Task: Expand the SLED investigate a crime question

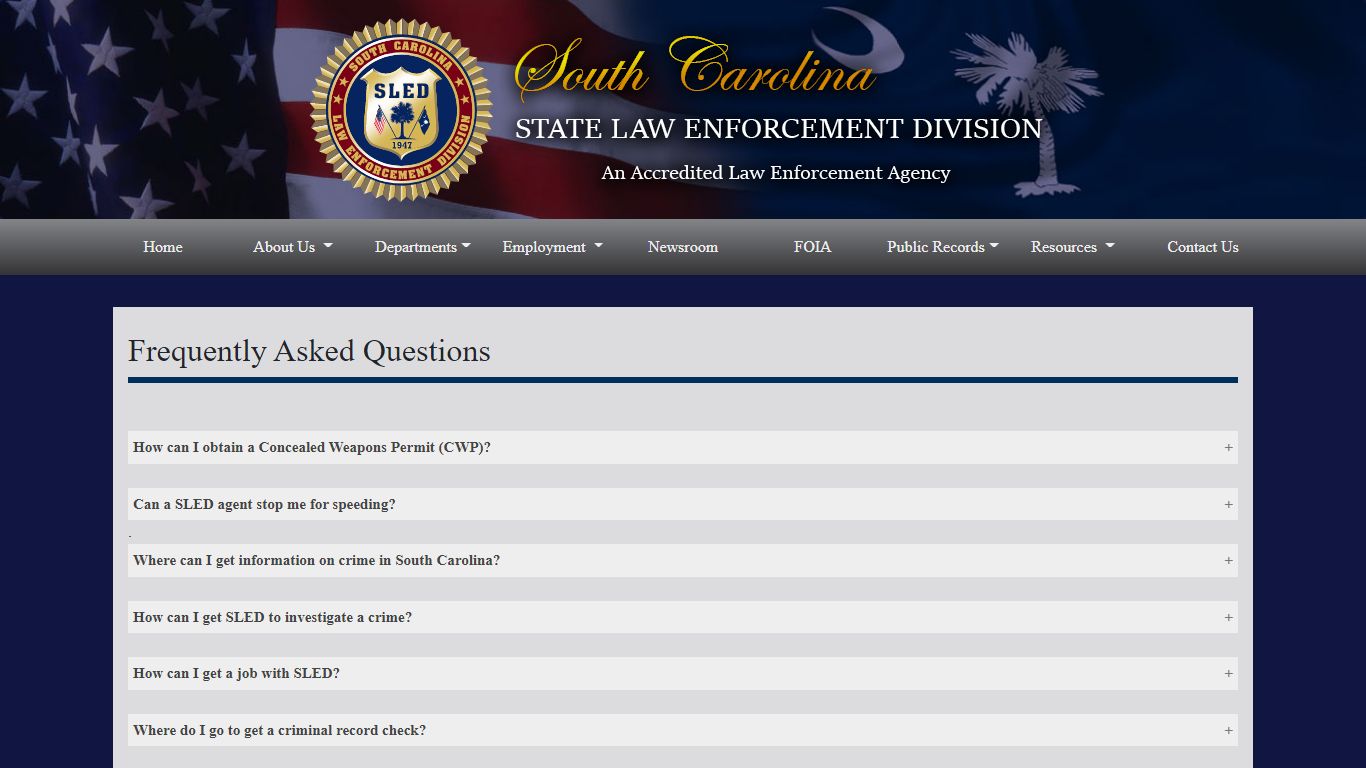Action: [683, 617]
